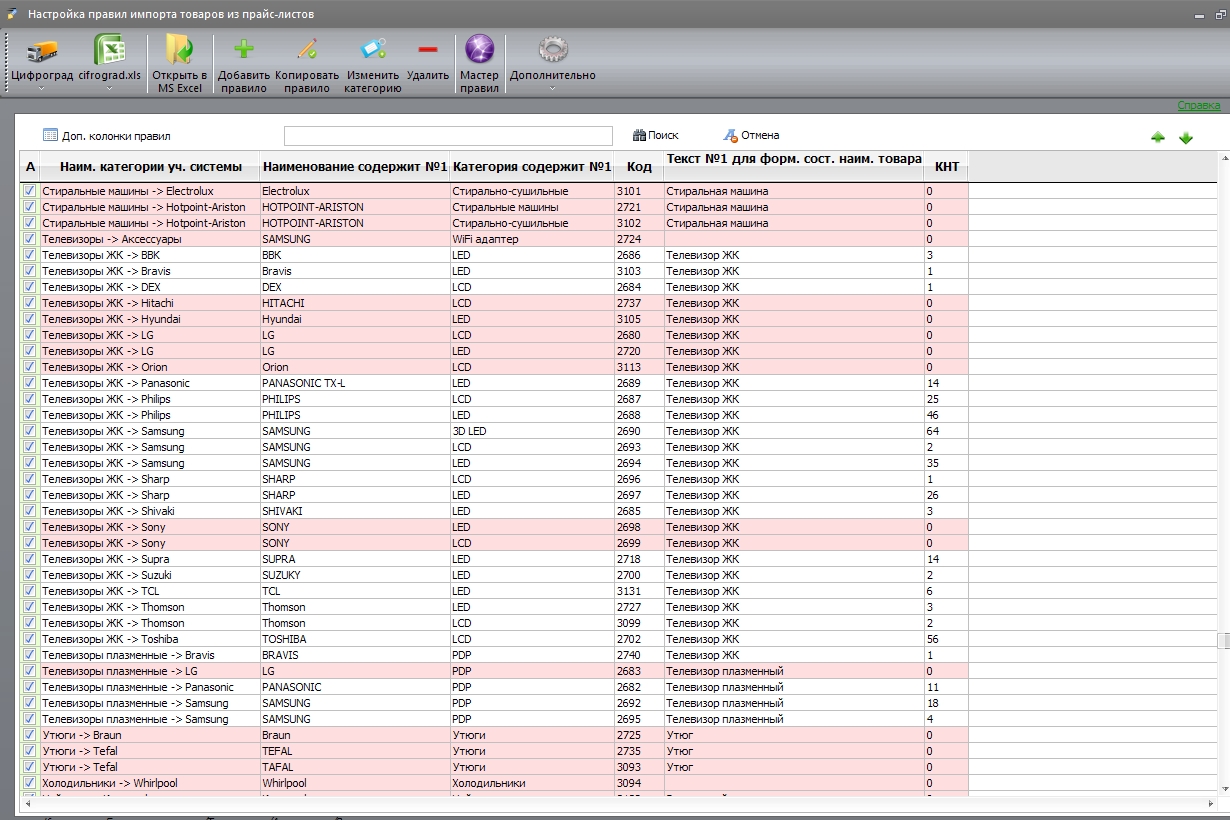
Task: Open Дополнительно gear icon
Action: [553, 49]
